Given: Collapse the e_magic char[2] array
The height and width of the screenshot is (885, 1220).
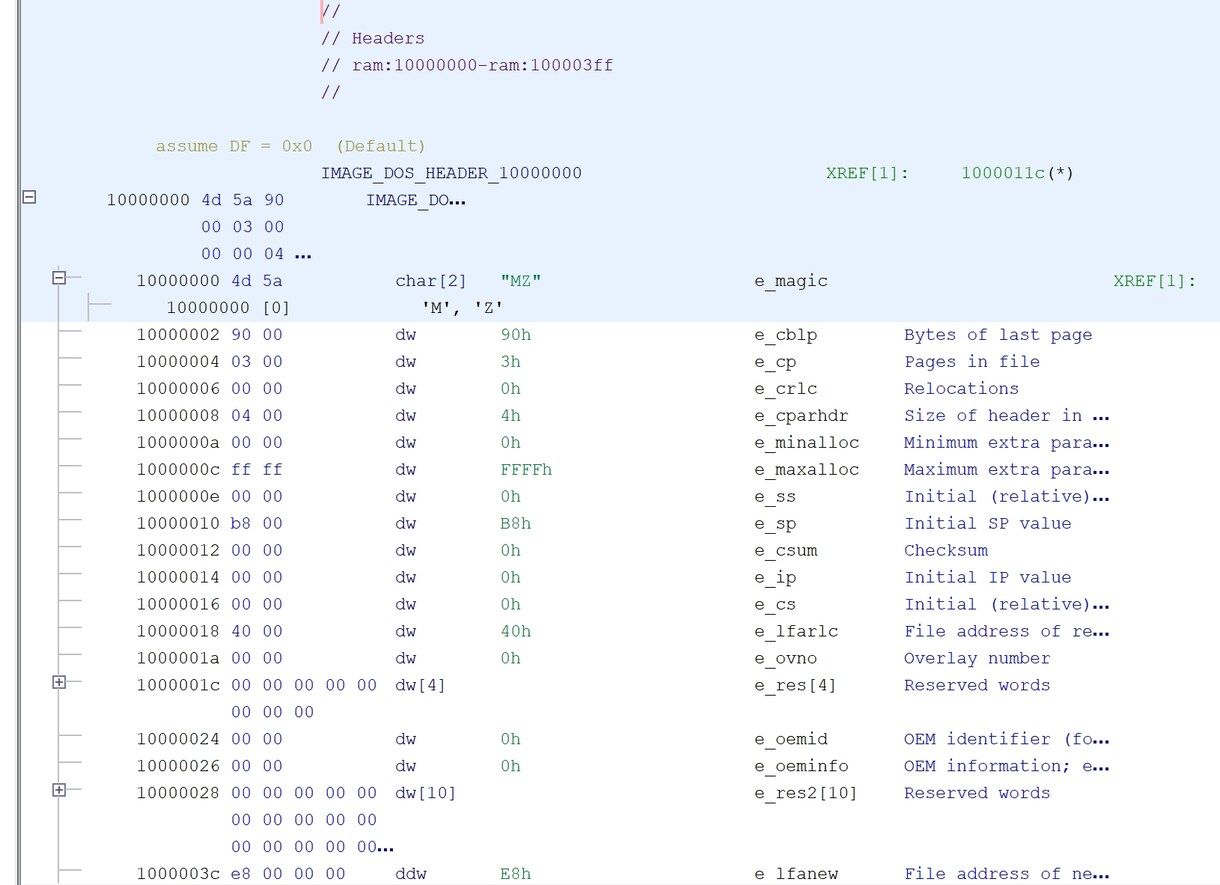Looking at the screenshot, I should point(59,278).
